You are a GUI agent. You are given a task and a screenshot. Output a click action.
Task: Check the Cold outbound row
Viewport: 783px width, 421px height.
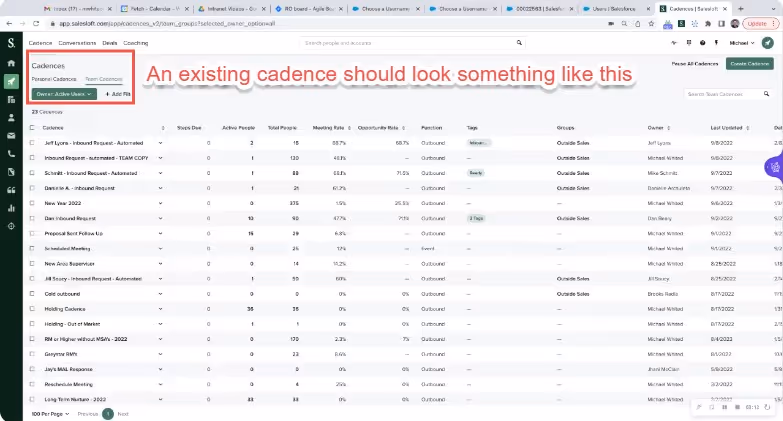click(32, 294)
